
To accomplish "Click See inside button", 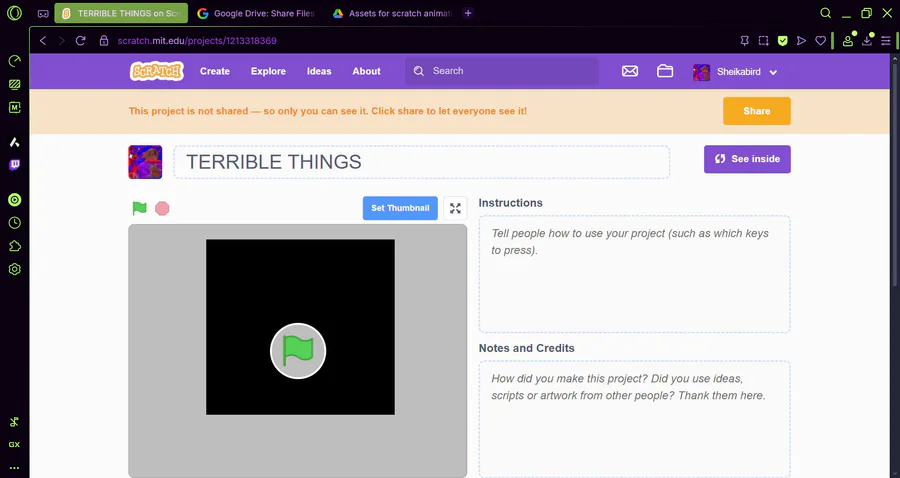I will 747,159.
